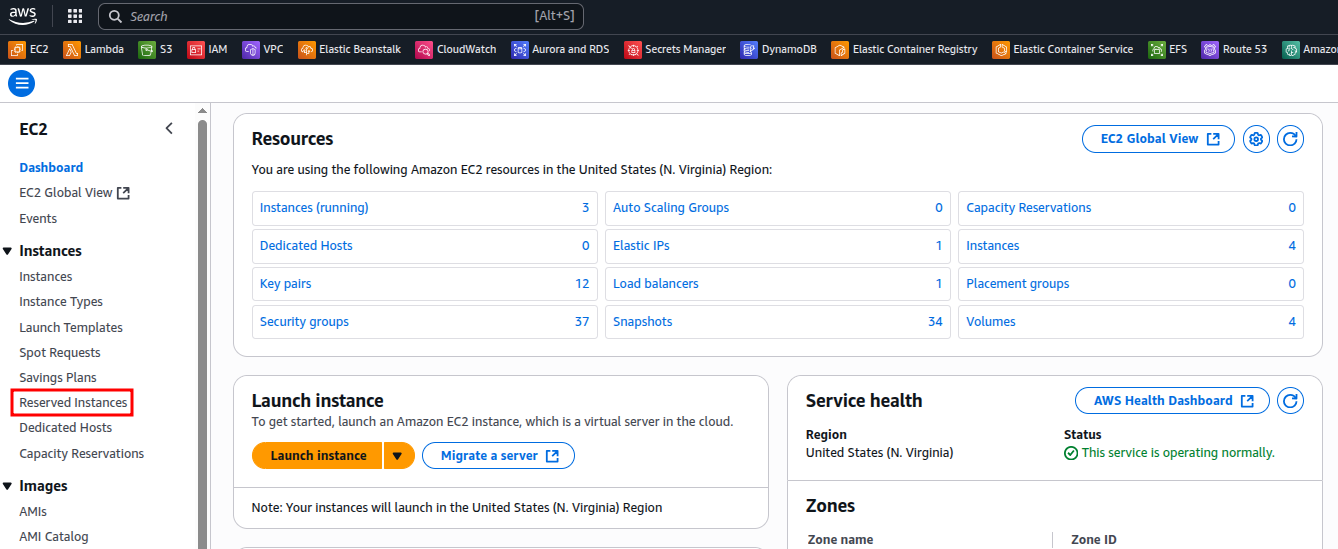Open Instances resource link showing 4
The height and width of the screenshot is (549, 1338).
[993, 246]
